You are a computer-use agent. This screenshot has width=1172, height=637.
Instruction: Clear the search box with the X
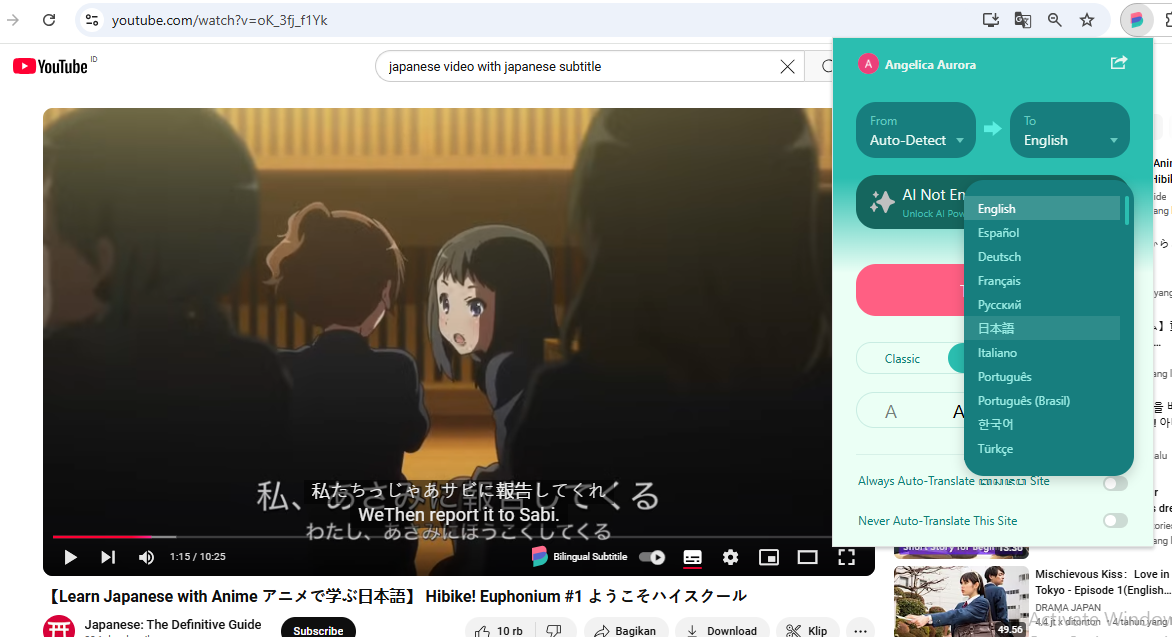[x=787, y=66]
